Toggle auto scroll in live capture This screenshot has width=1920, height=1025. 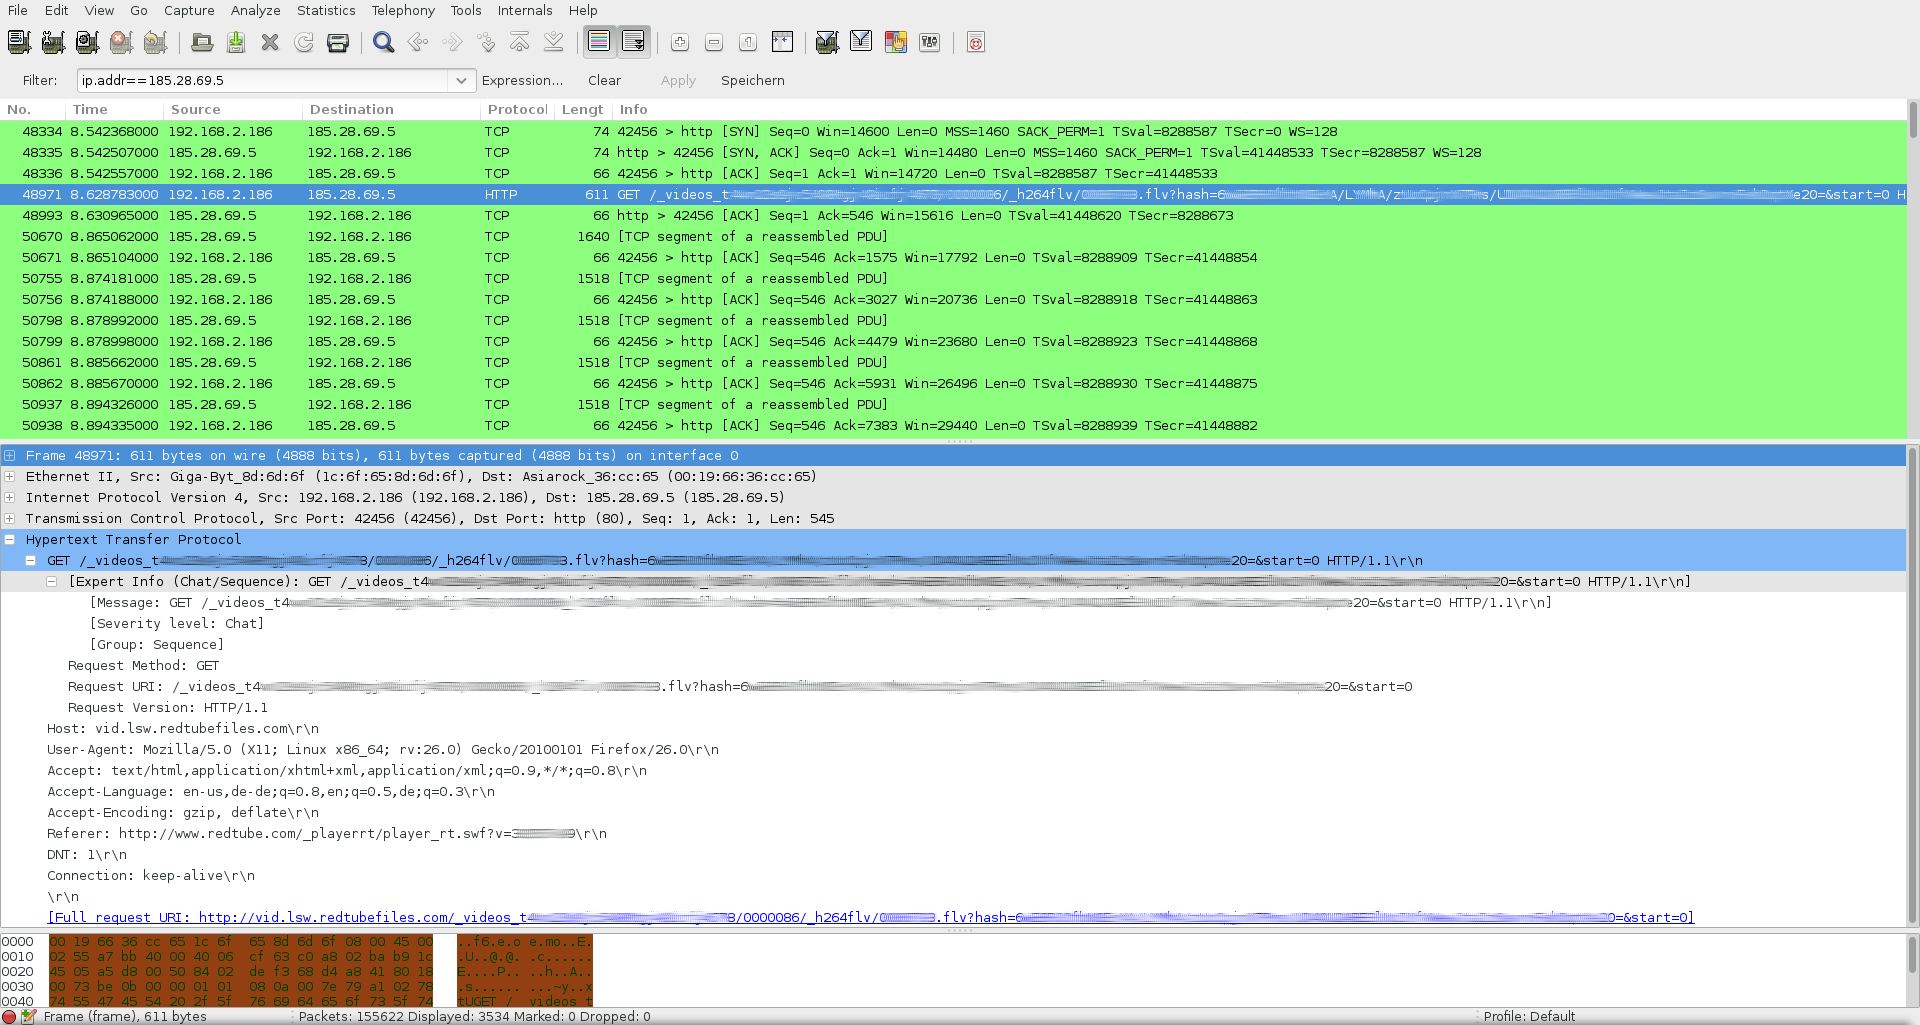coord(633,42)
